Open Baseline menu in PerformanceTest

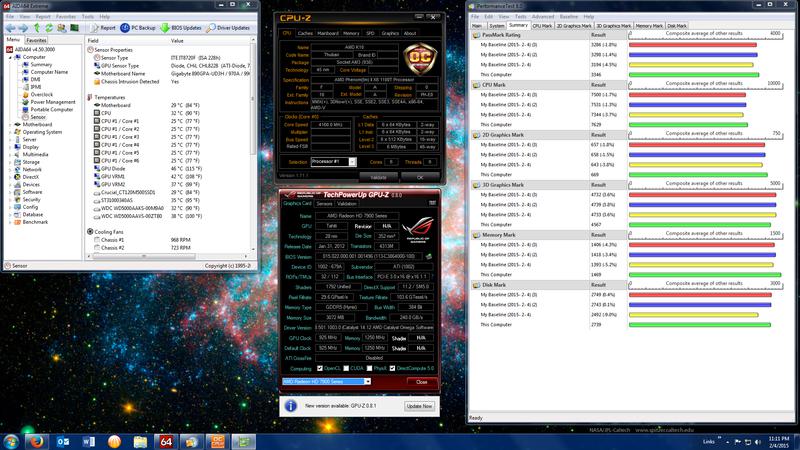pos(568,17)
